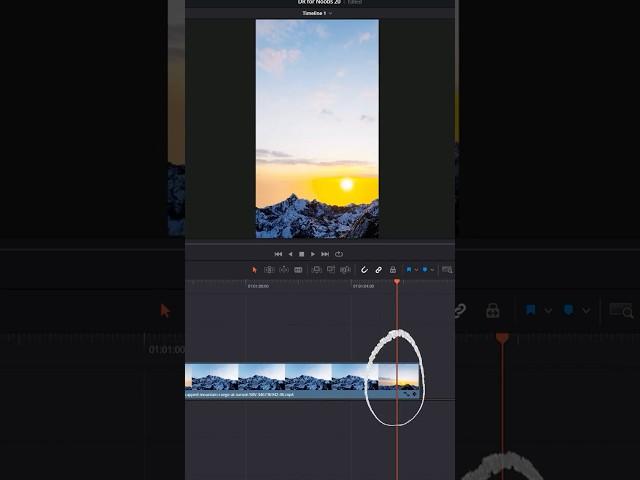
Task: Play the timeline forward
Action: pos(313,254)
